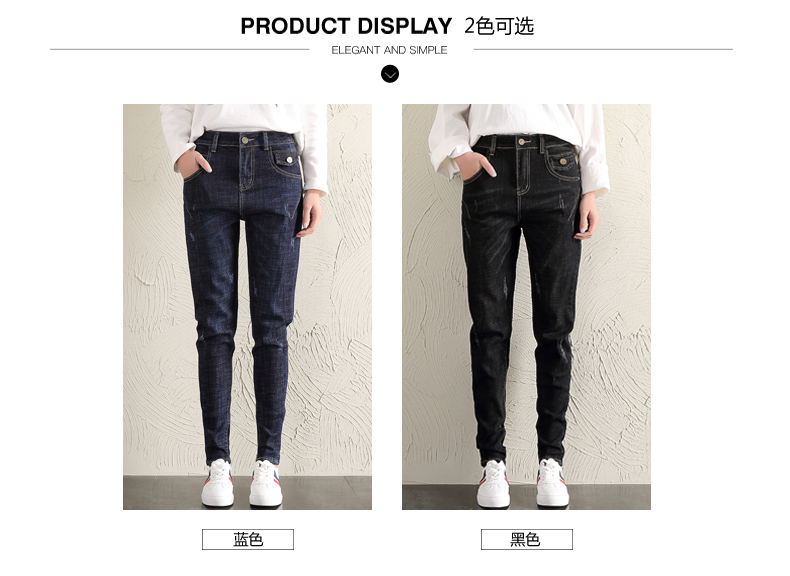Click the left white sneaker in blue photo
790x576 pixels.
(218, 483)
